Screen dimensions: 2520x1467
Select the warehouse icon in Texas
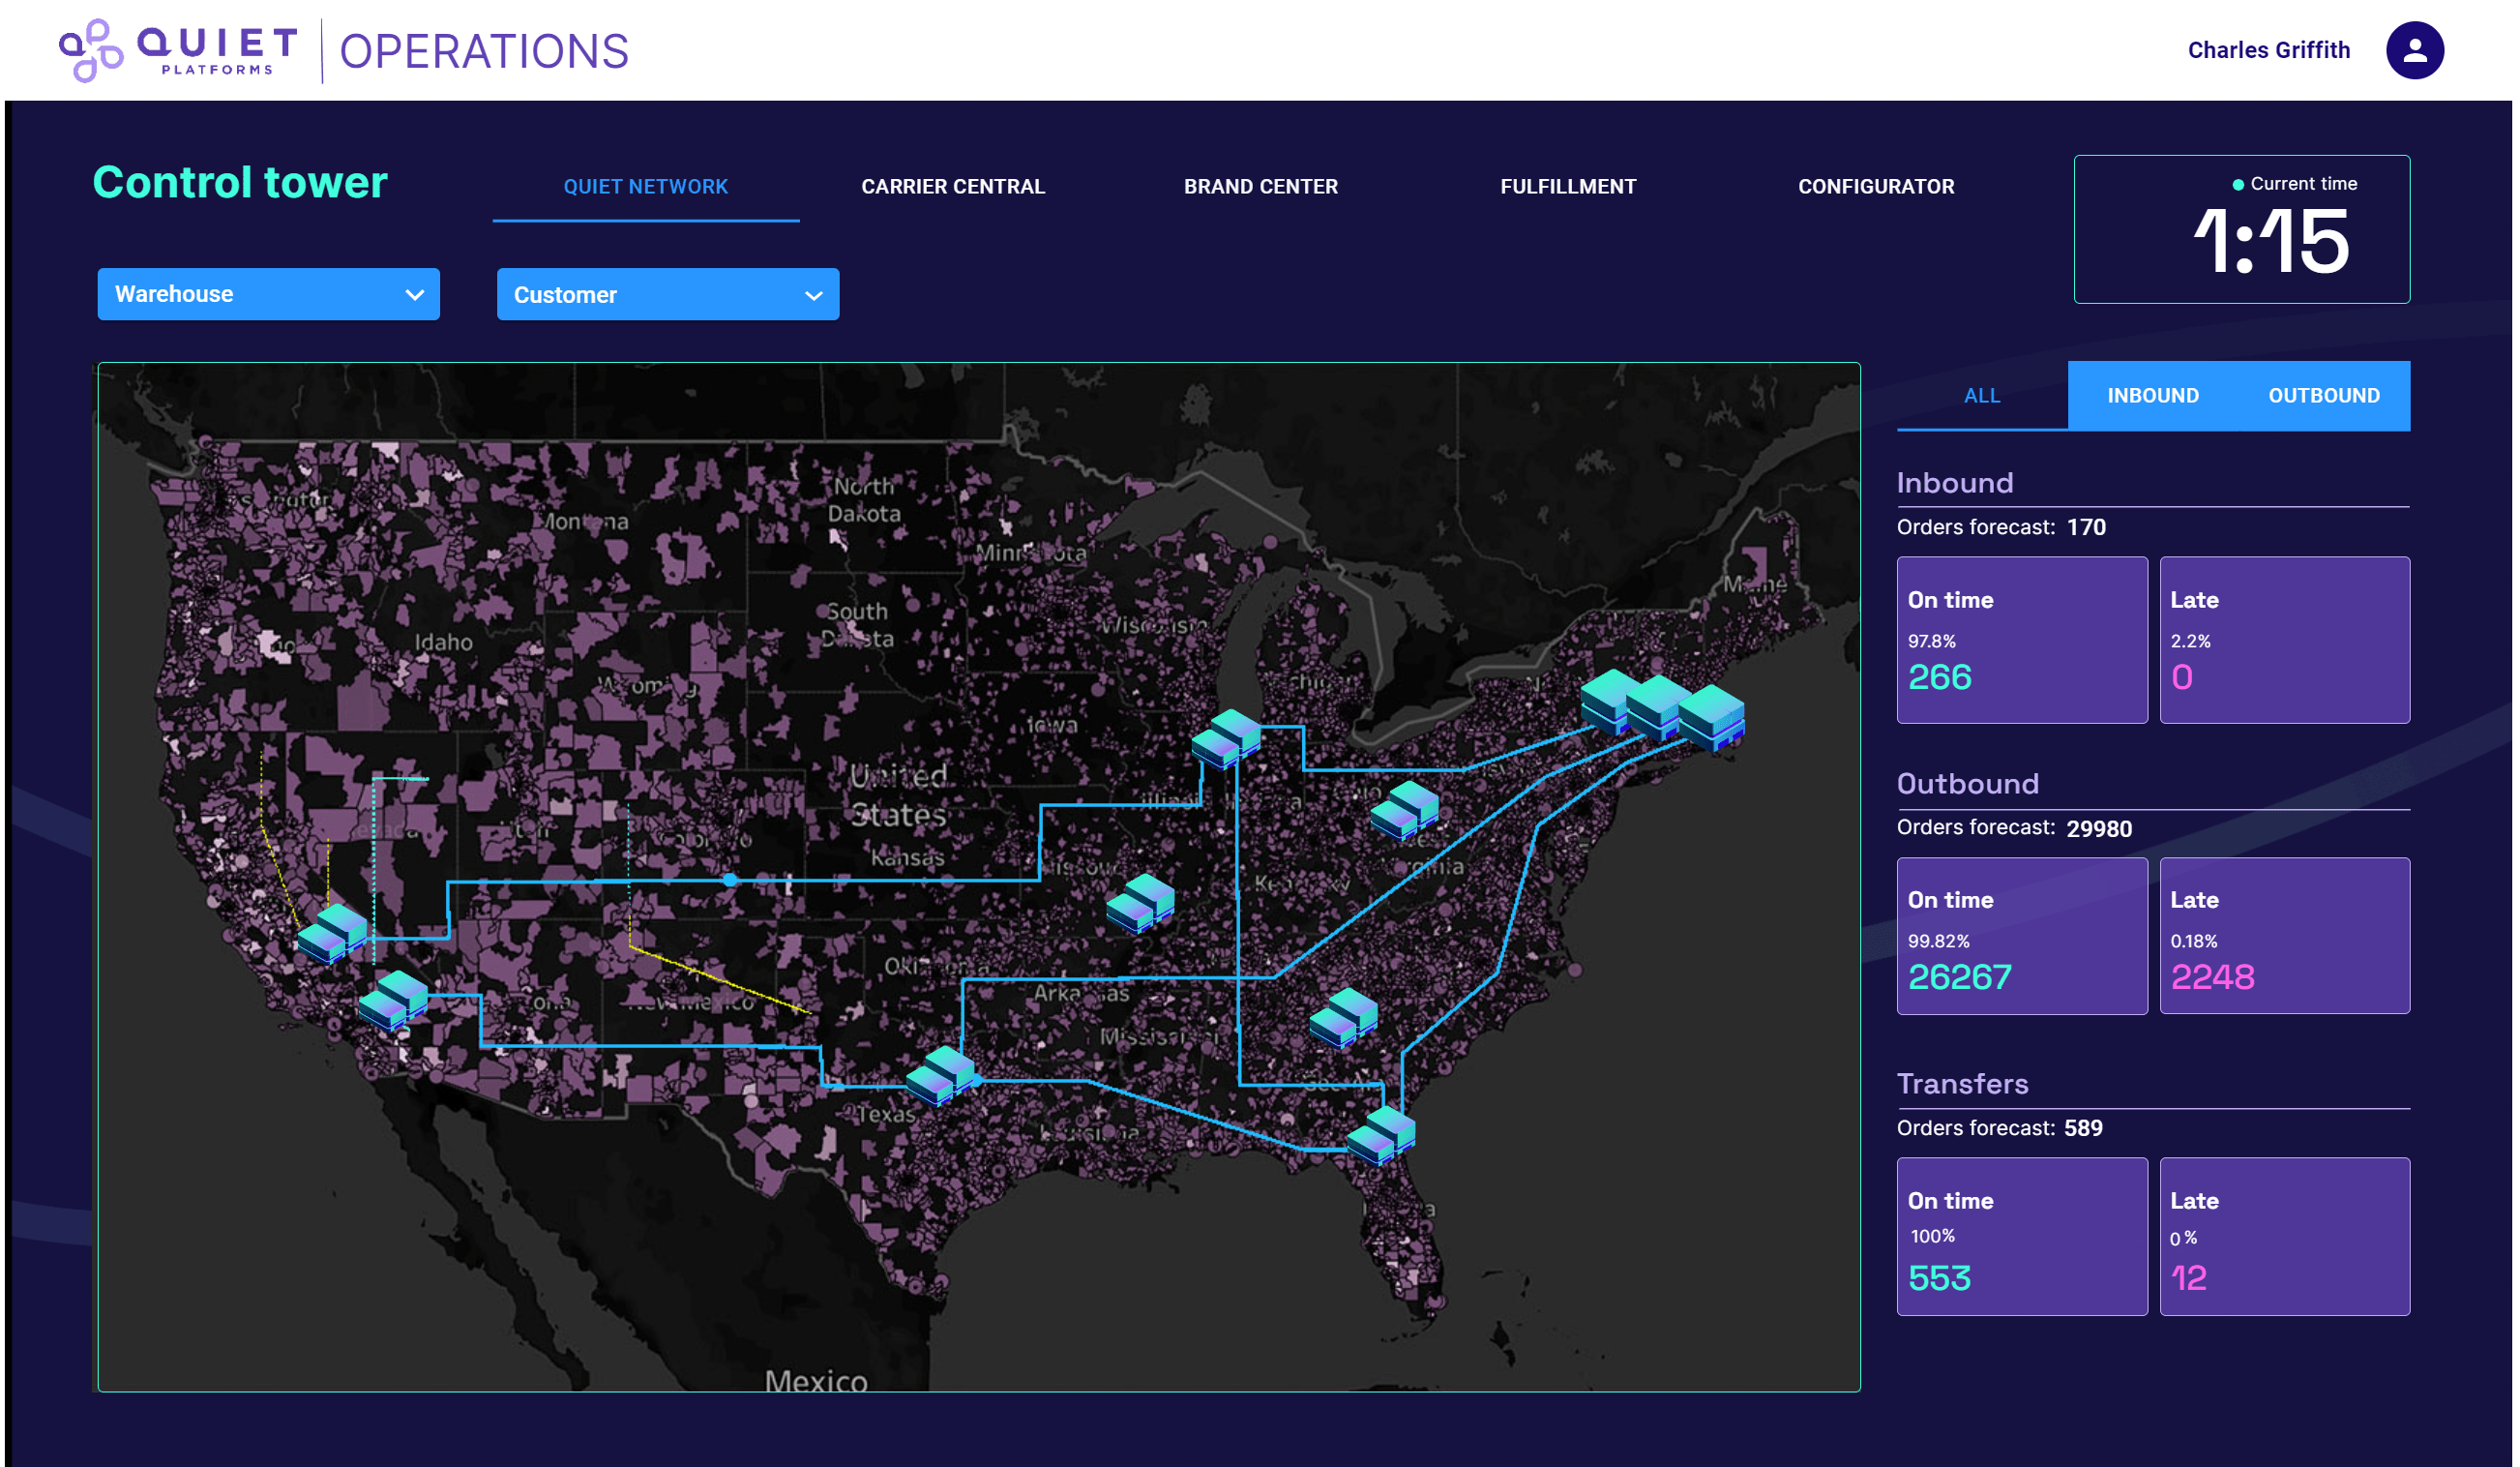coord(941,1075)
